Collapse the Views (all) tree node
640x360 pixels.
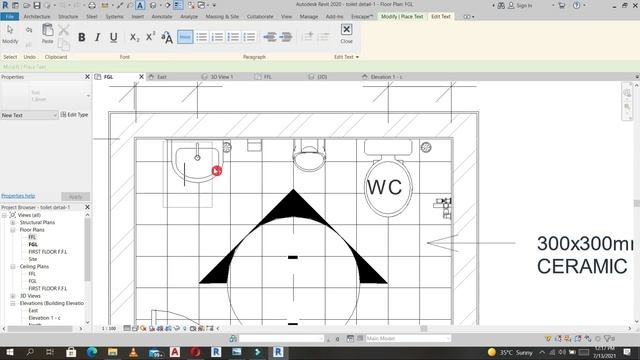pyautogui.click(x=4, y=215)
